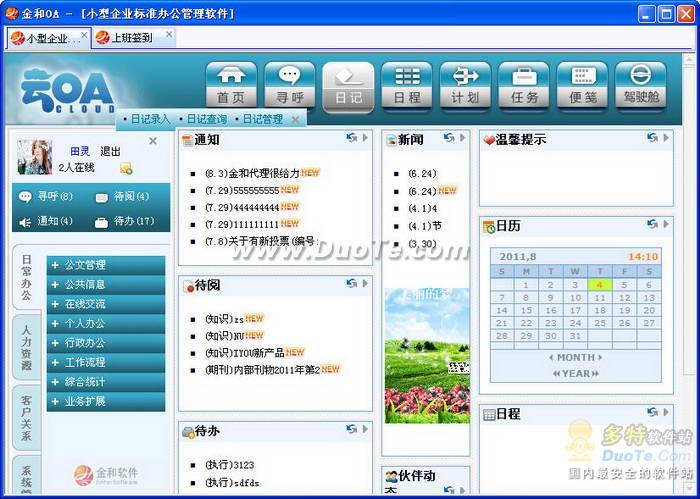The width and height of the screenshot is (700, 499).
Task: Open the 计划 plan icon
Action: 465,86
